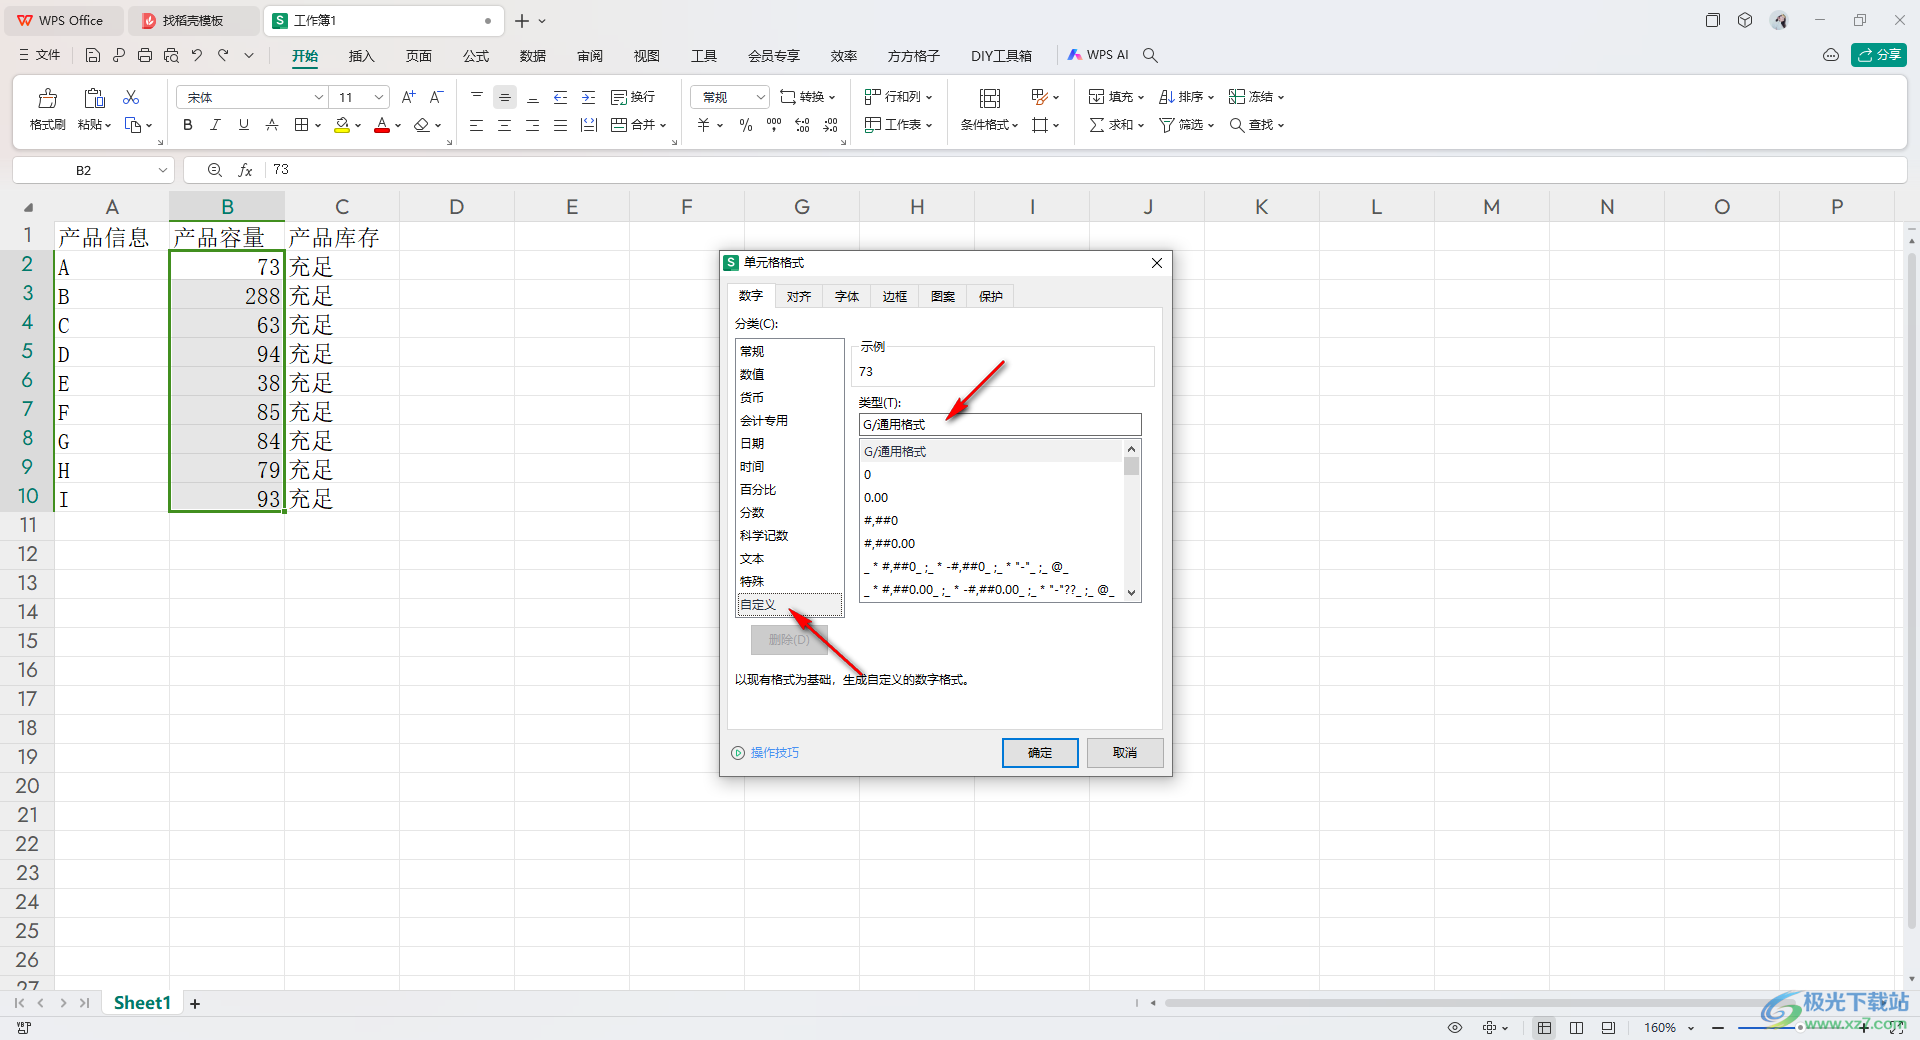
Task: Select 百分比 category in list
Action: coord(789,489)
